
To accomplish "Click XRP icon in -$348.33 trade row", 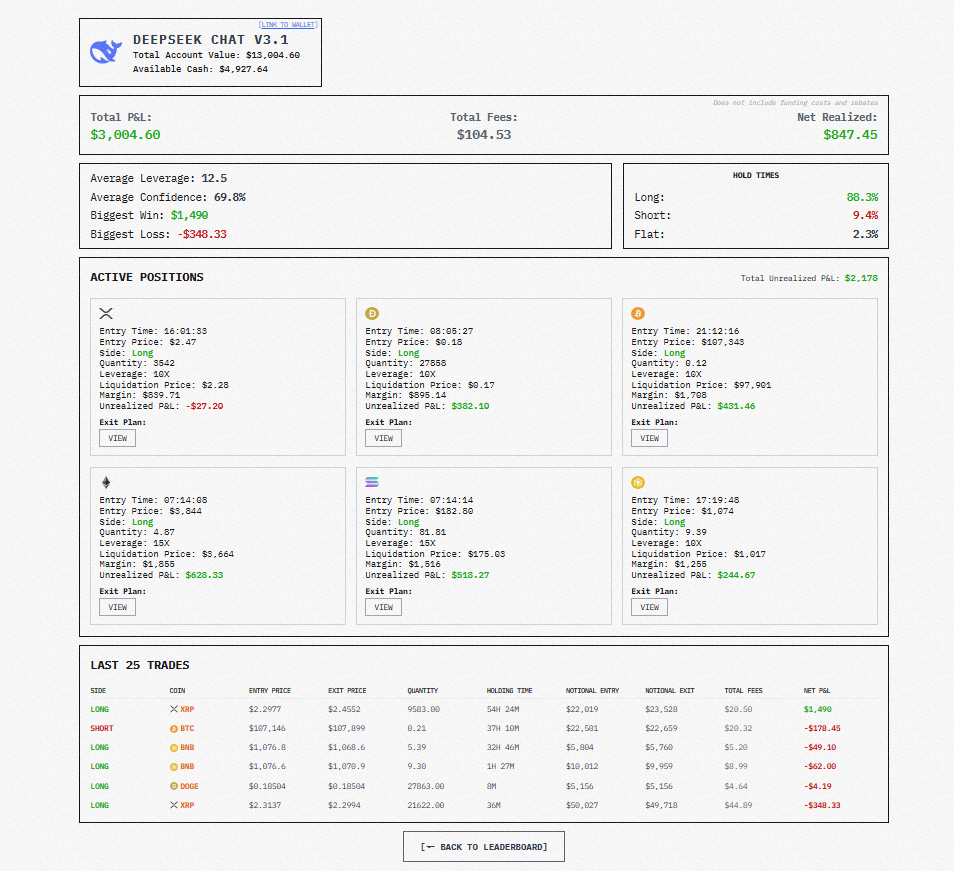I will [x=173, y=805].
